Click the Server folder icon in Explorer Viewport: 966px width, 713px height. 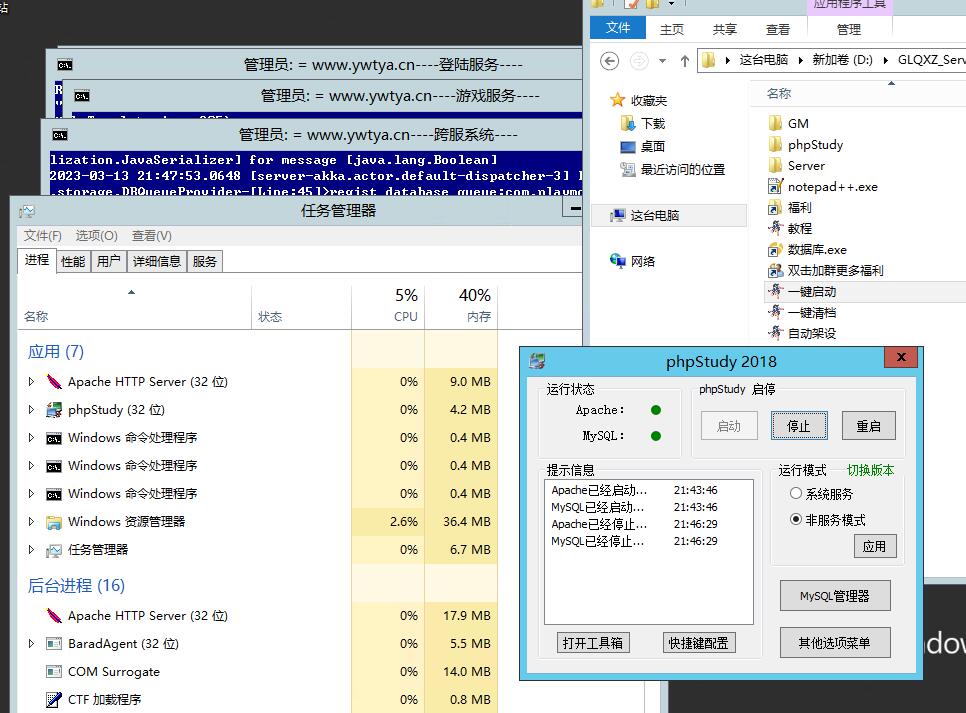775,165
